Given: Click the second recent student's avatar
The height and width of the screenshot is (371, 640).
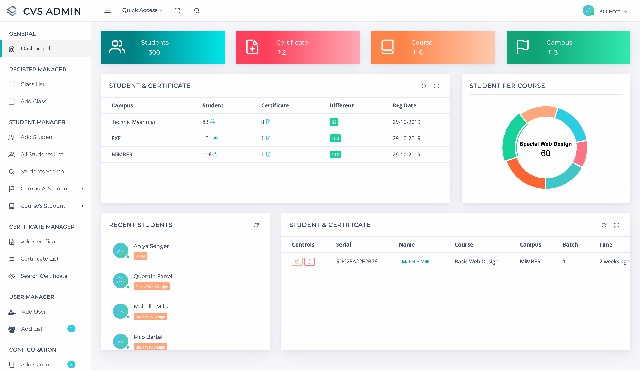Looking at the screenshot, I should click(120, 281).
